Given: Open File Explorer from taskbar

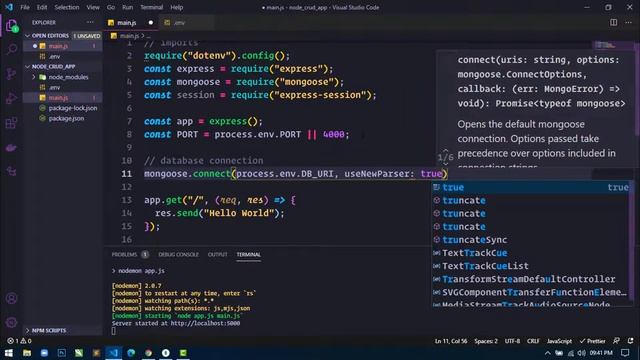Looking at the screenshot, I should click(27, 353).
